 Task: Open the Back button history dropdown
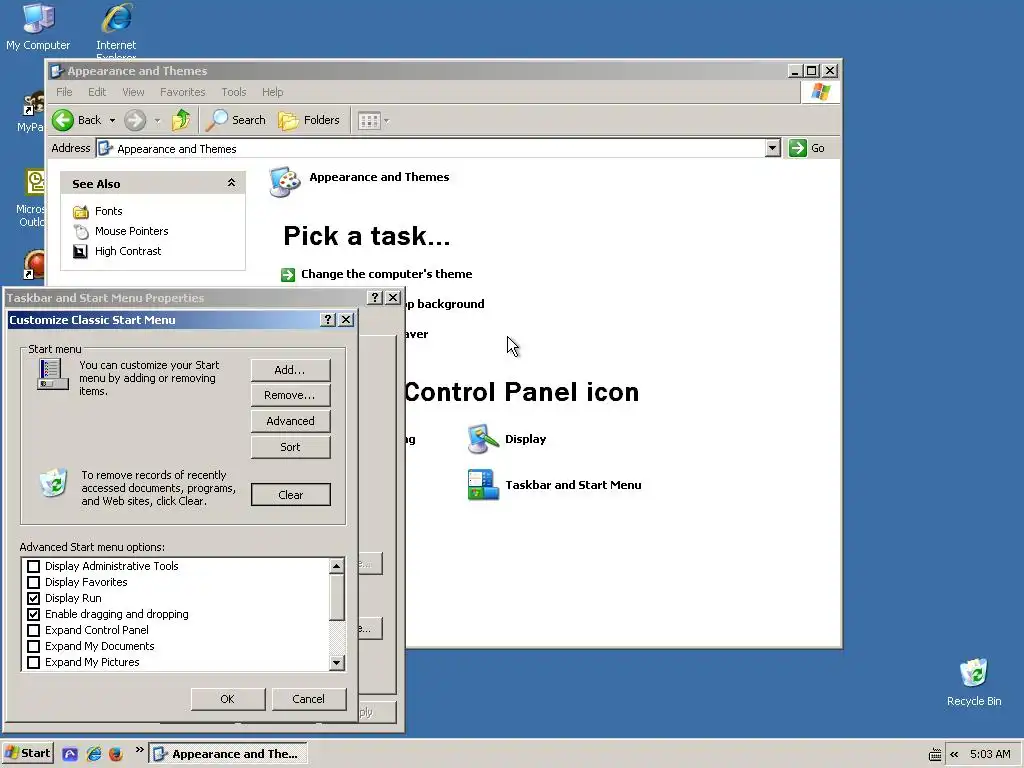112,120
